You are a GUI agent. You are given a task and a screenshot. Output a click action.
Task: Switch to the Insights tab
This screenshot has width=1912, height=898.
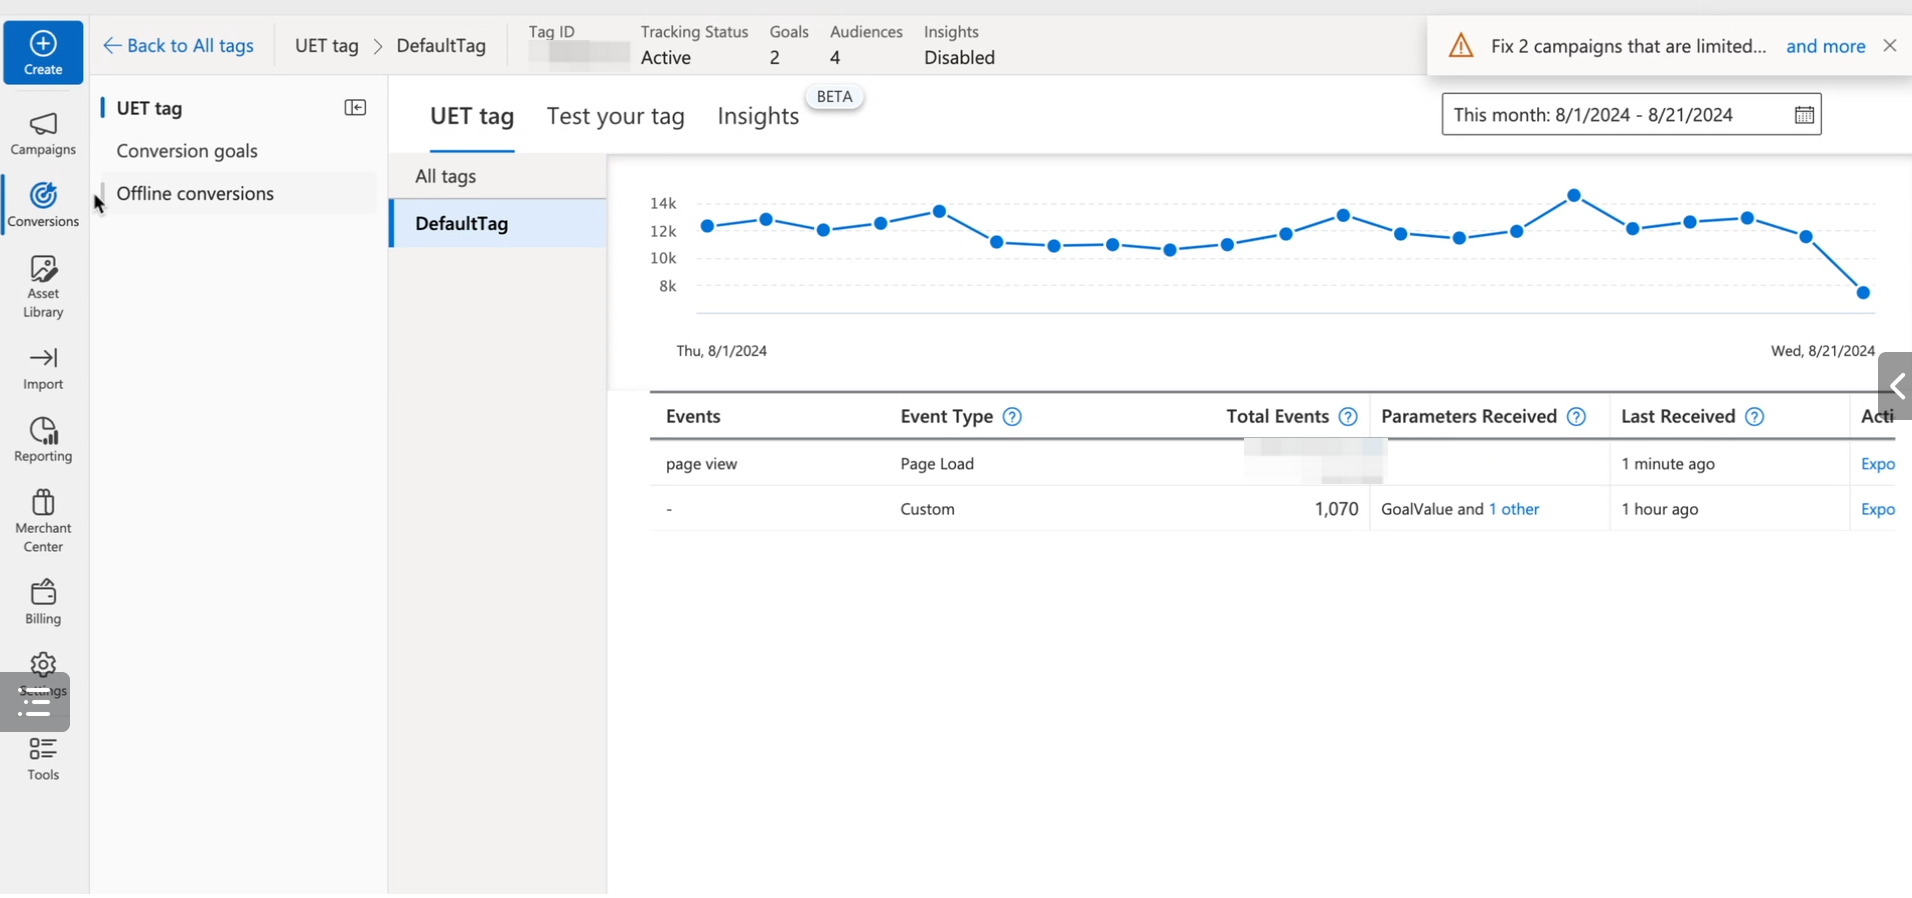click(x=758, y=116)
